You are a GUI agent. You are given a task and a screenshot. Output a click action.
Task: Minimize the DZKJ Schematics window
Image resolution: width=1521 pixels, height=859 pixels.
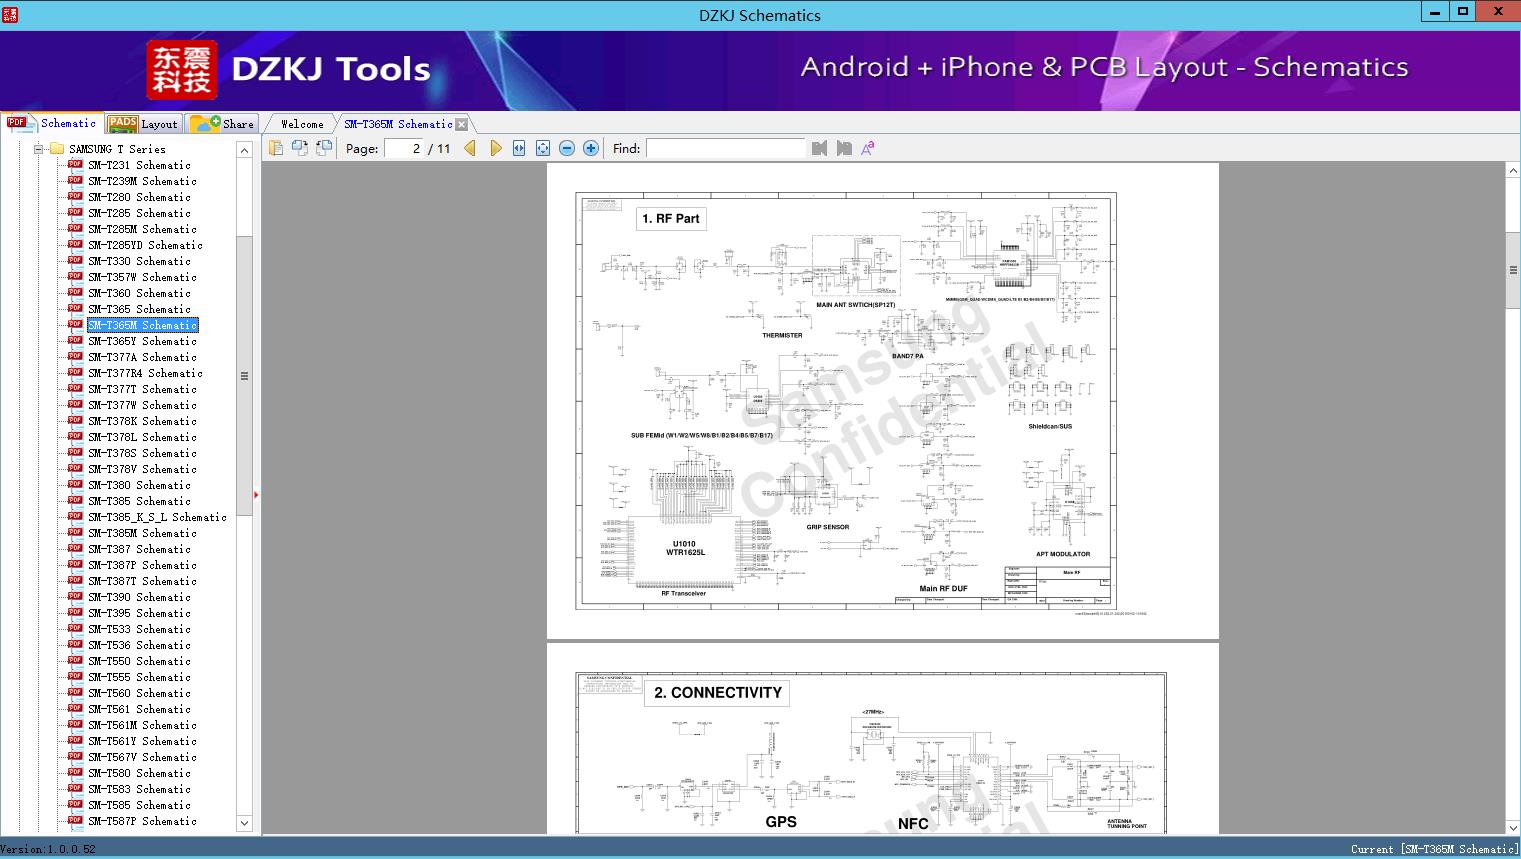(x=1436, y=12)
